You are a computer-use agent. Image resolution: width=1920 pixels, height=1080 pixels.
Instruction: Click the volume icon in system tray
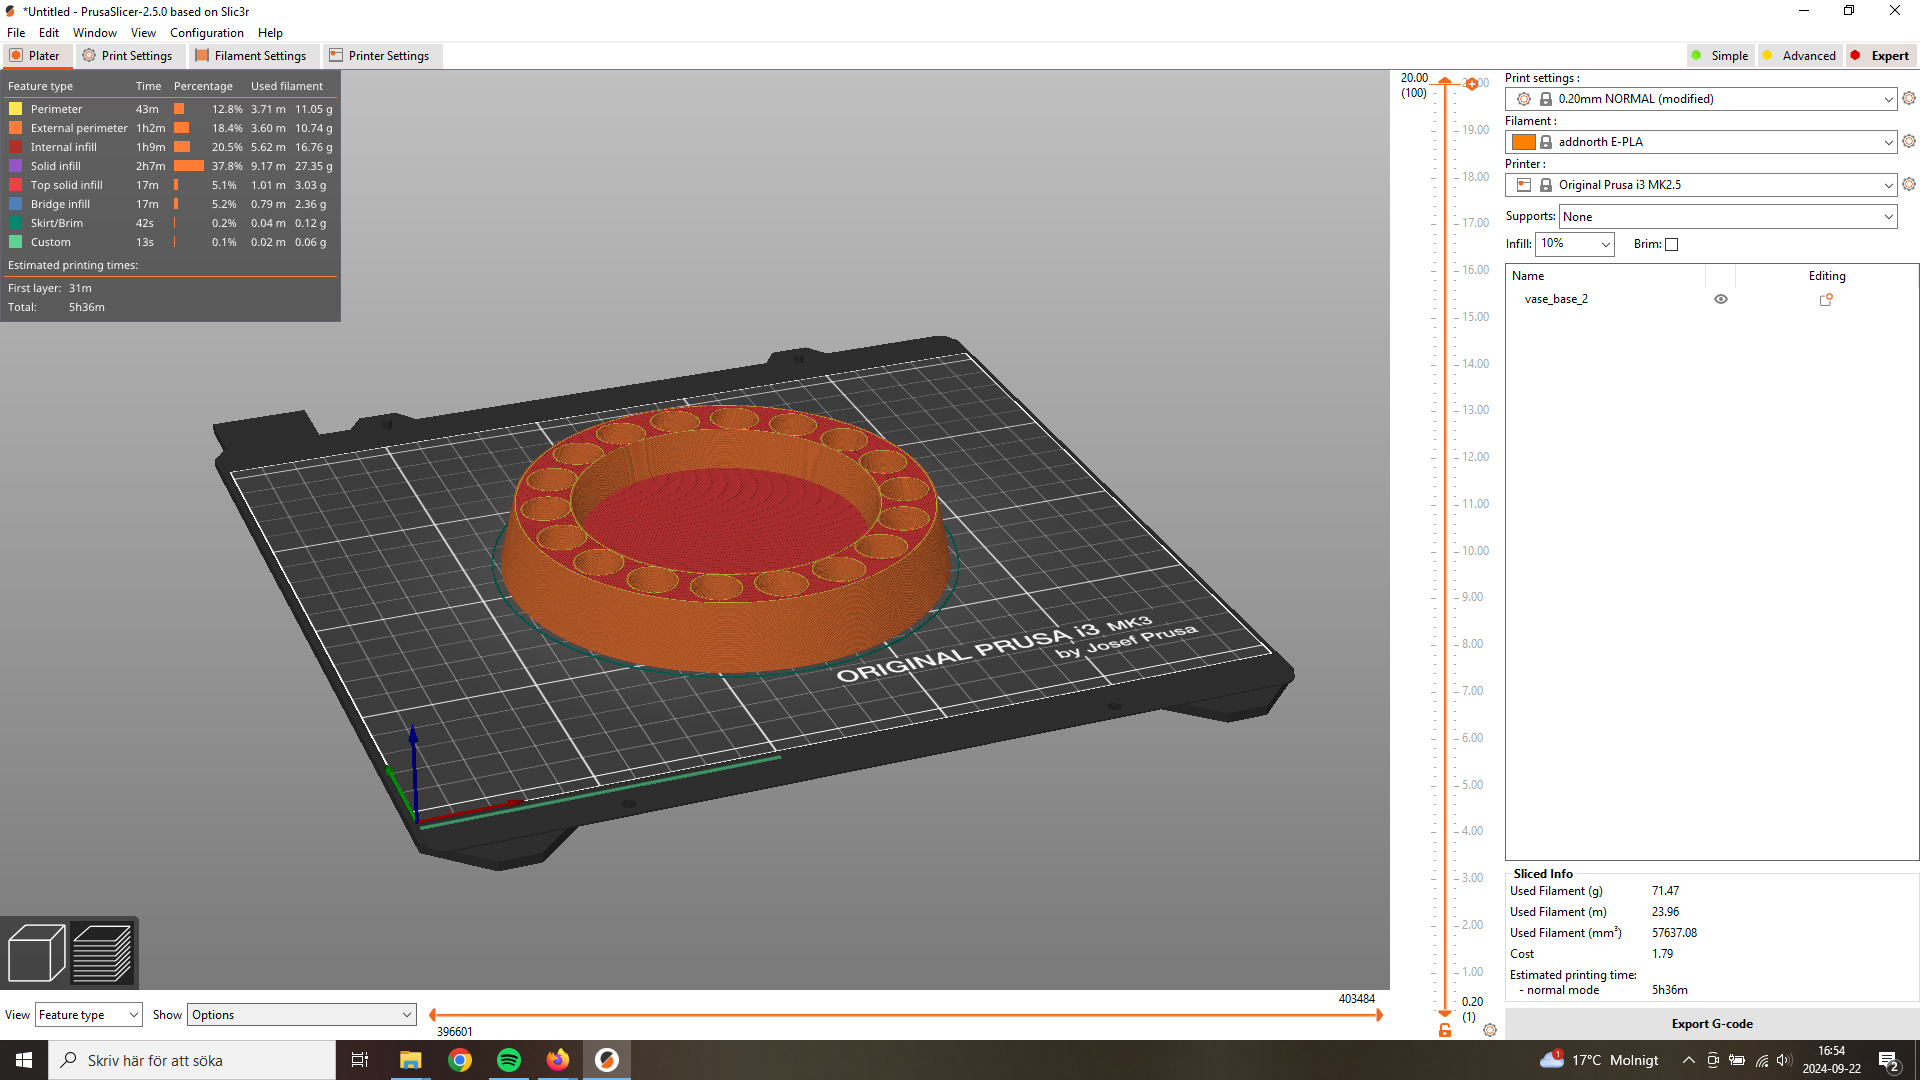pos(1785,1060)
